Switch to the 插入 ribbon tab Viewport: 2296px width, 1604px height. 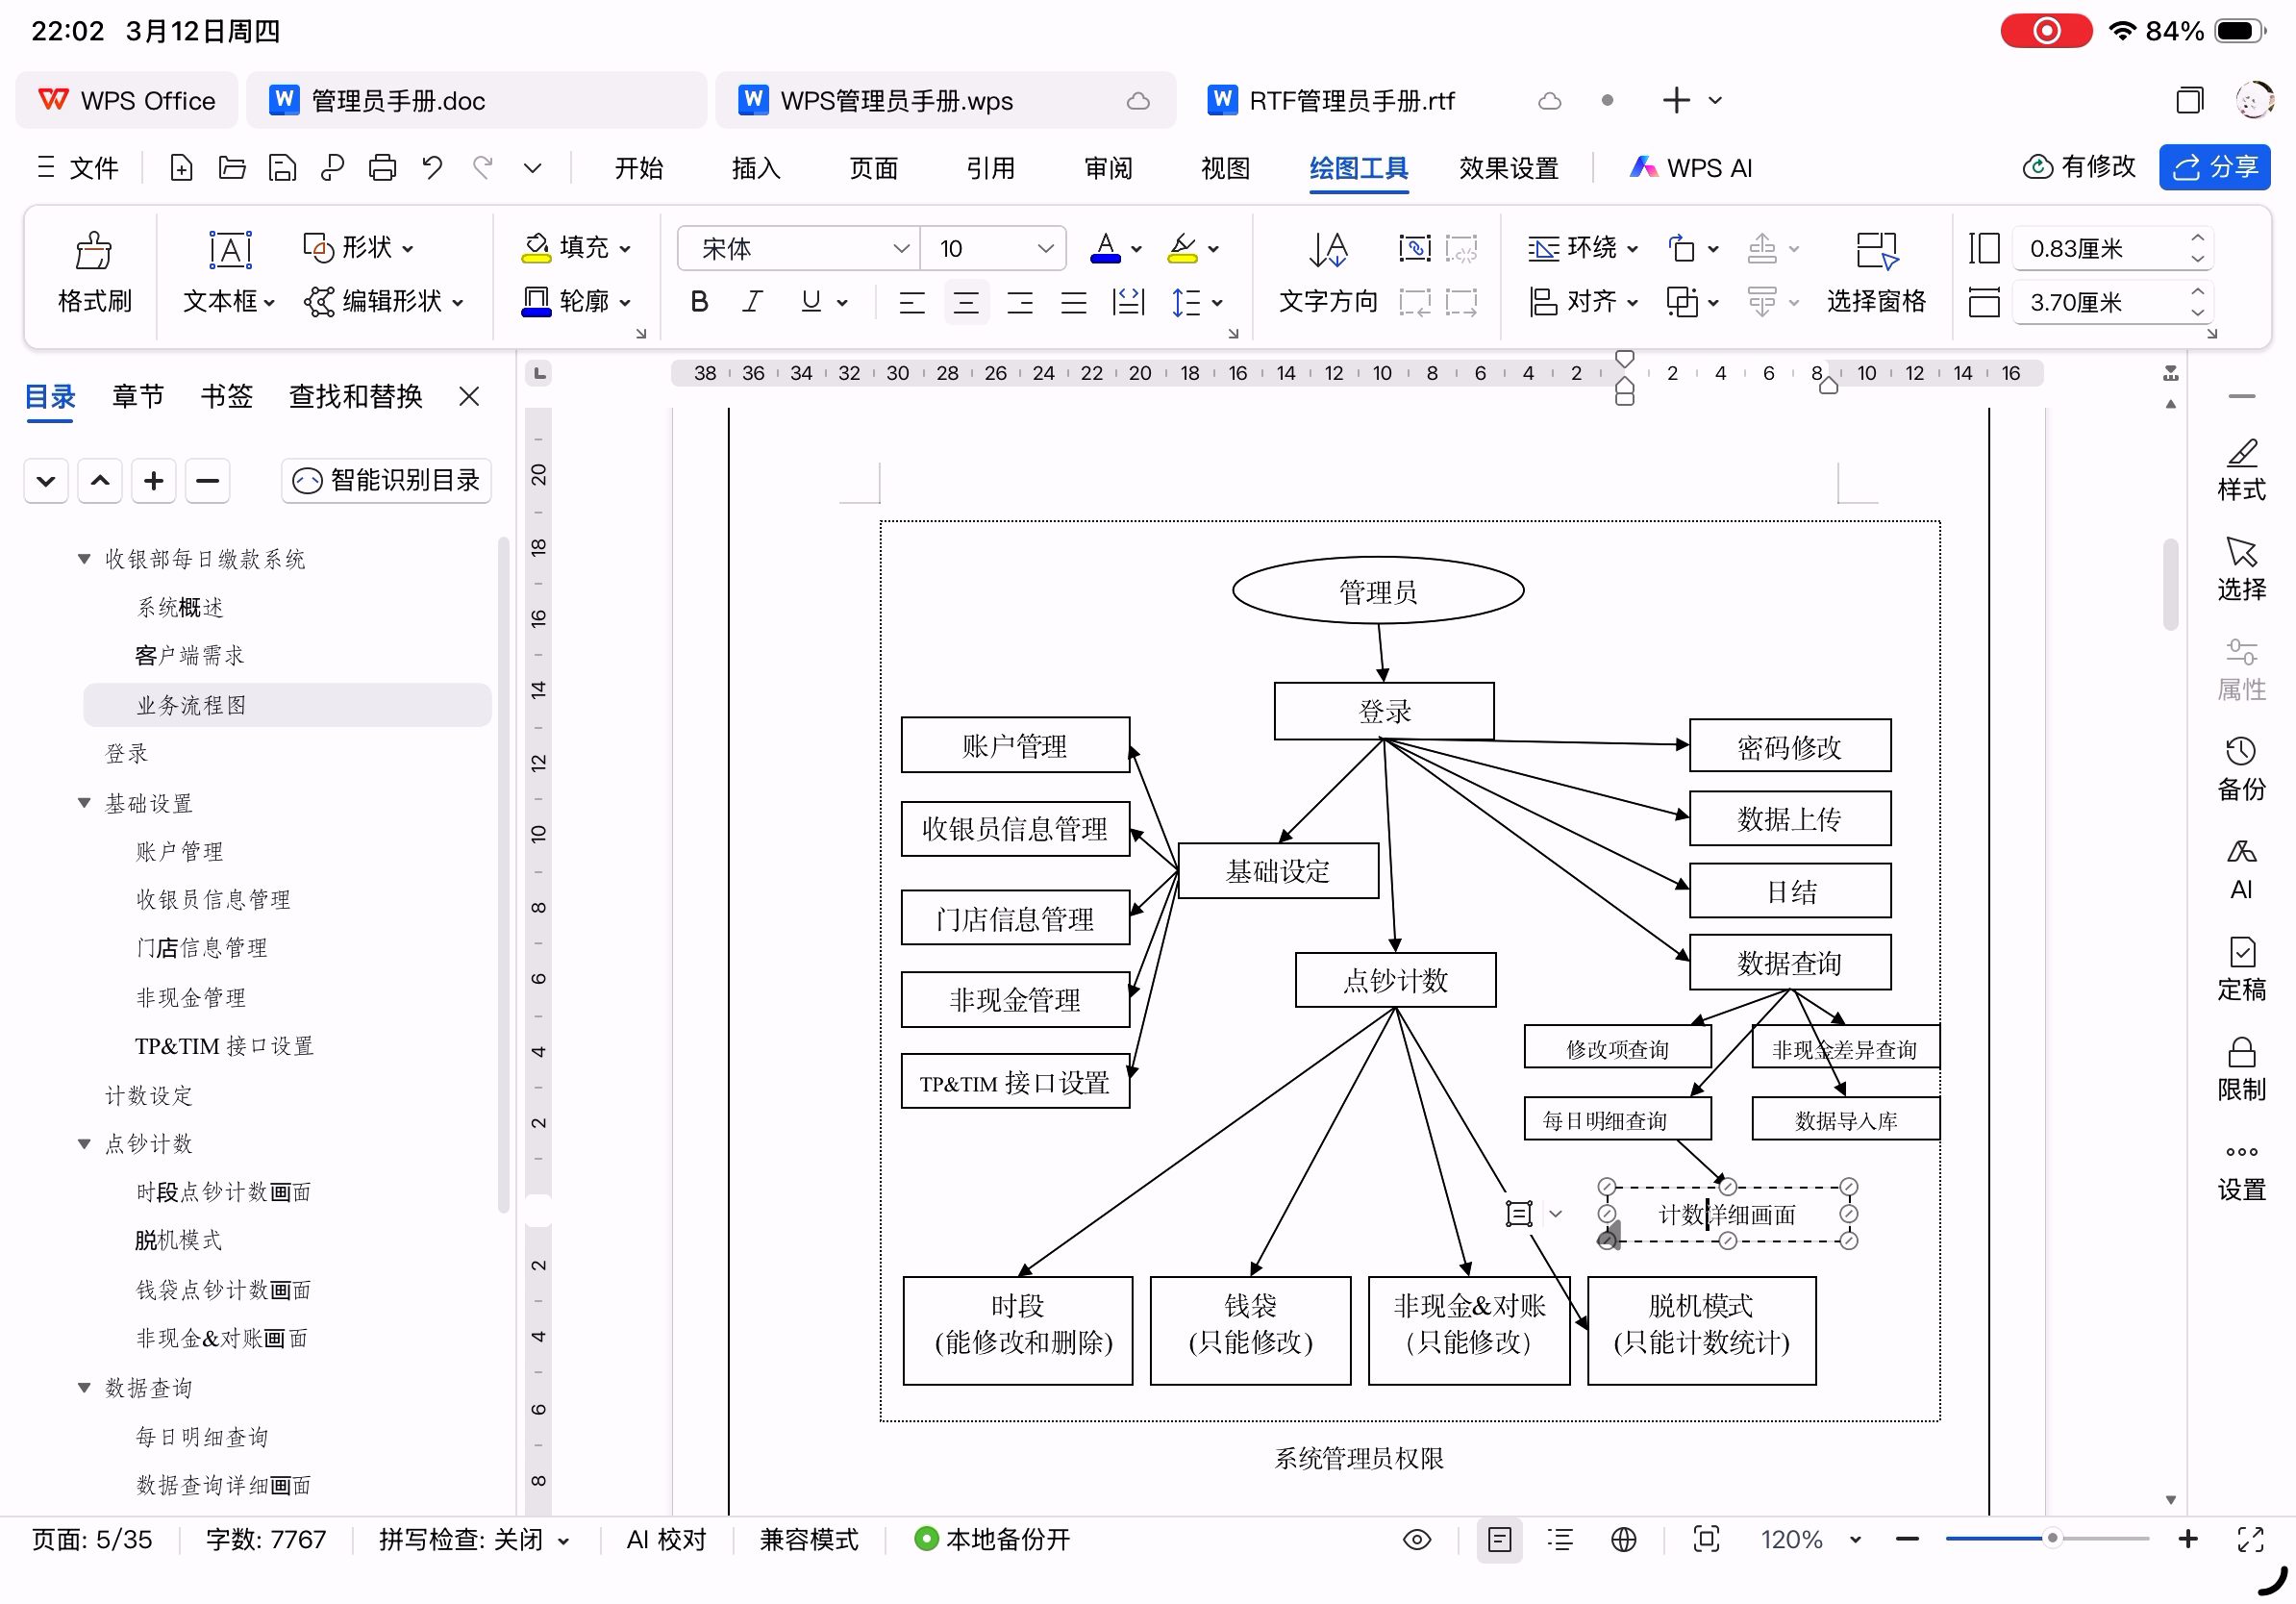click(x=755, y=168)
